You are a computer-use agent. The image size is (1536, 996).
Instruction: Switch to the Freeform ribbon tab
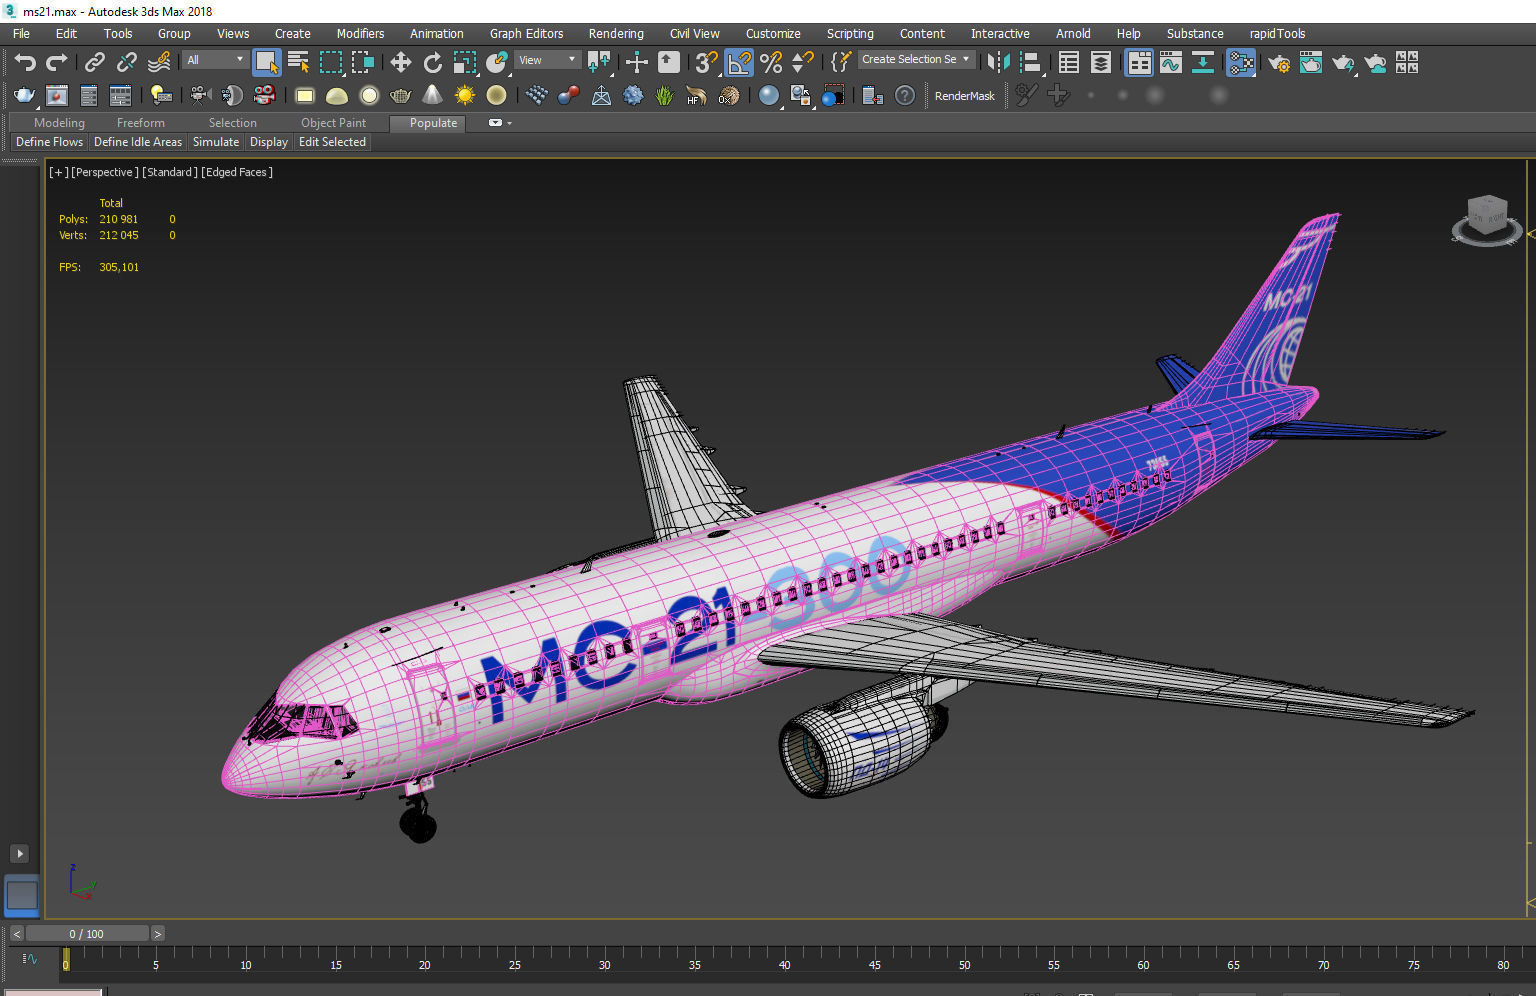(140, 123)
